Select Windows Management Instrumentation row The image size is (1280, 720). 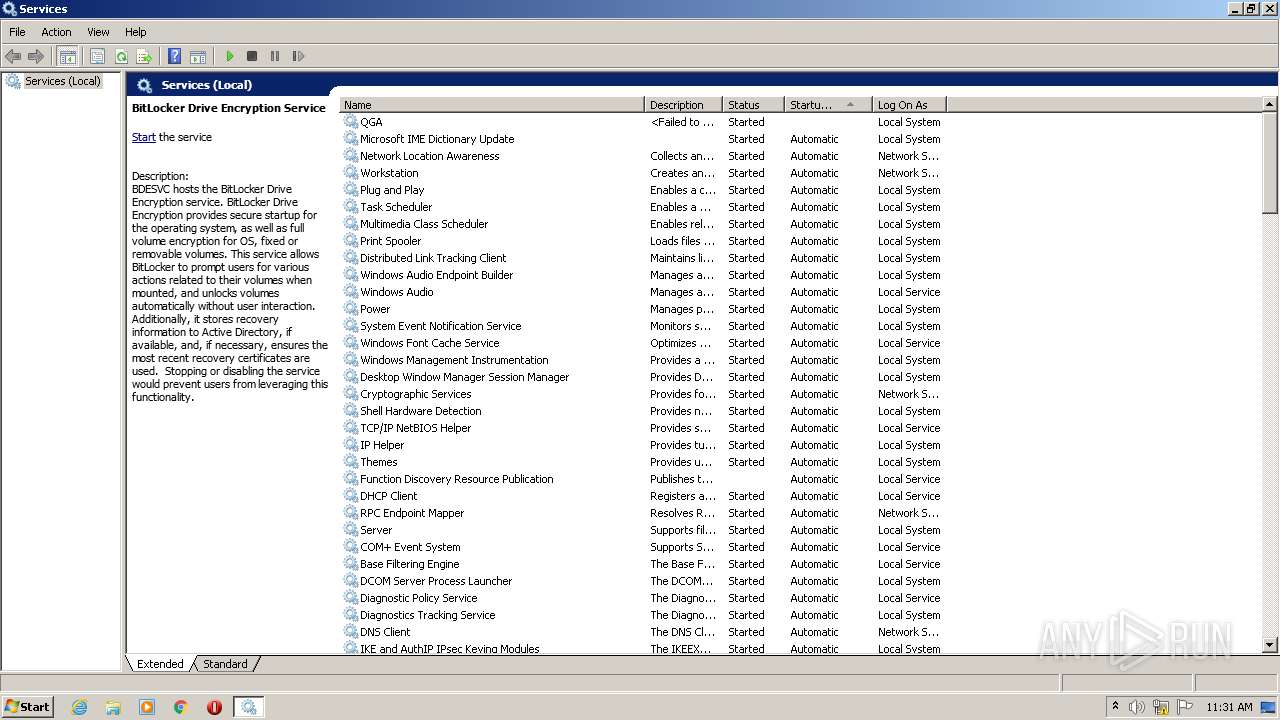(642, 360)
